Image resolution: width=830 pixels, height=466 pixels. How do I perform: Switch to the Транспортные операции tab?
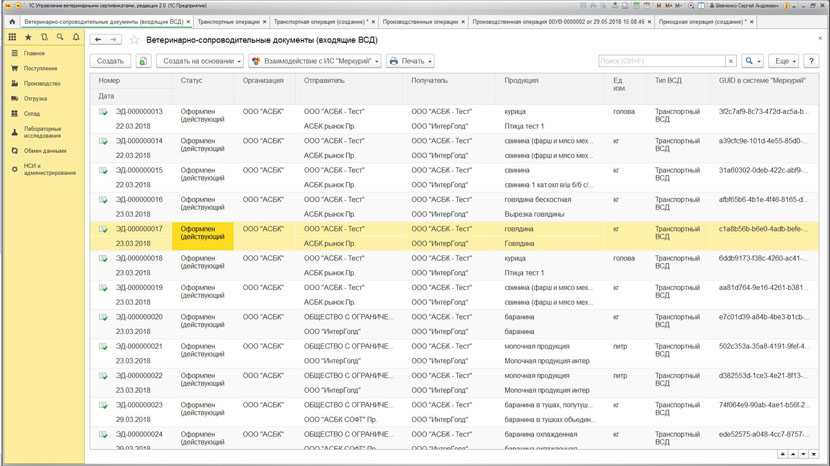click(229, 22)
